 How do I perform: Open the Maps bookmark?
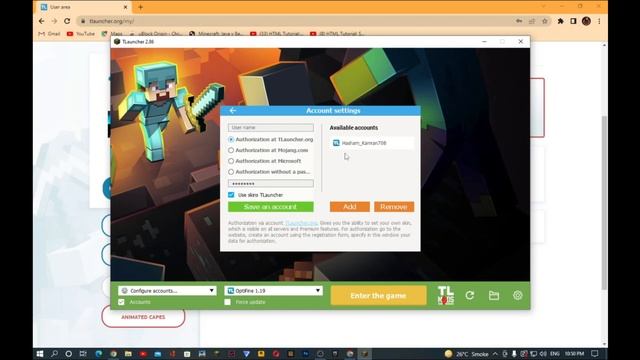(x=112, y=34)
